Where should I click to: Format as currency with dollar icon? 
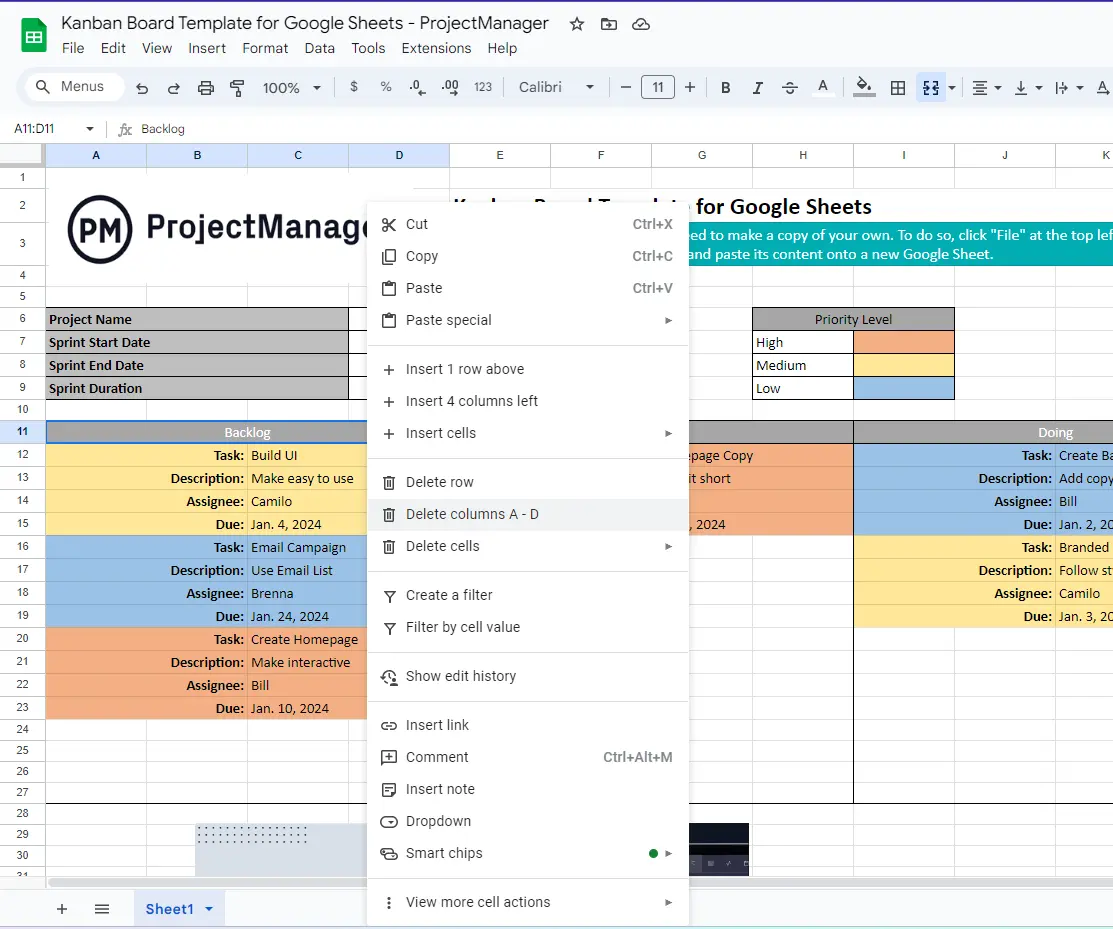[x=353, y=87]
